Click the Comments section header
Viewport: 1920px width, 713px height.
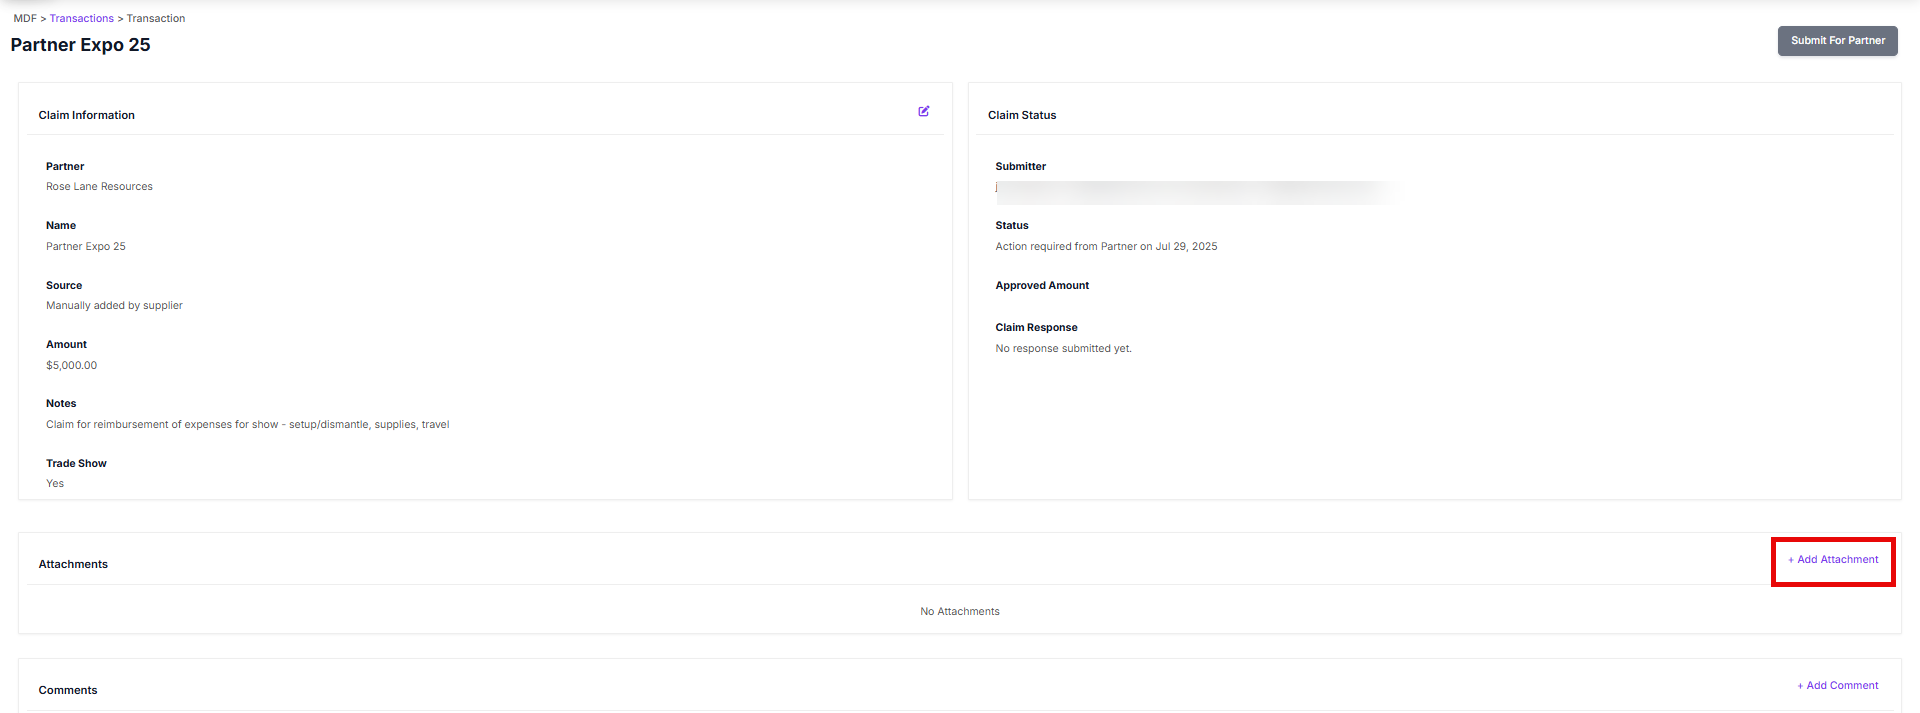coord(68,691)
